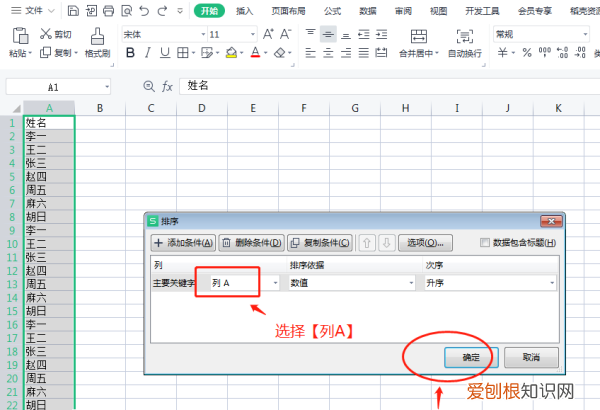Align text left horizontally
Image resolution: width=600 pixels, height=410 pixels.
coord(310,52)
